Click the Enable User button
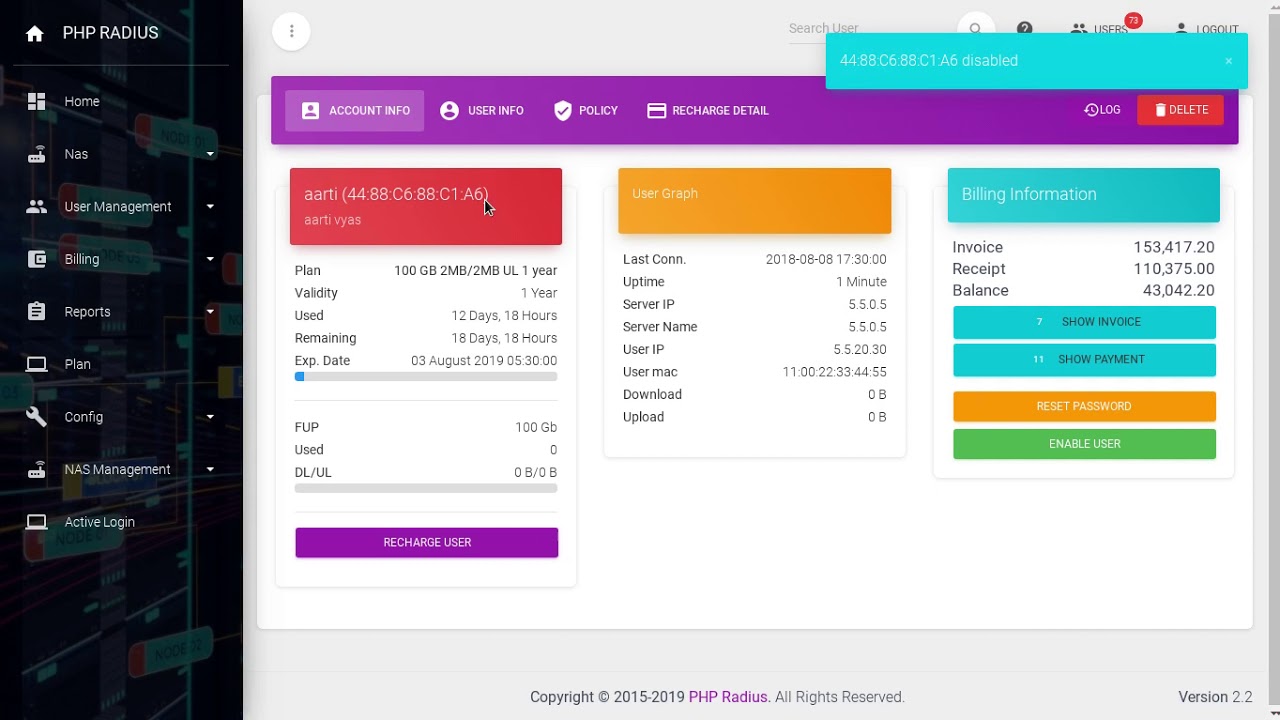The width and height of the screenshot is (1280, 720). (x=1084, y=444)
